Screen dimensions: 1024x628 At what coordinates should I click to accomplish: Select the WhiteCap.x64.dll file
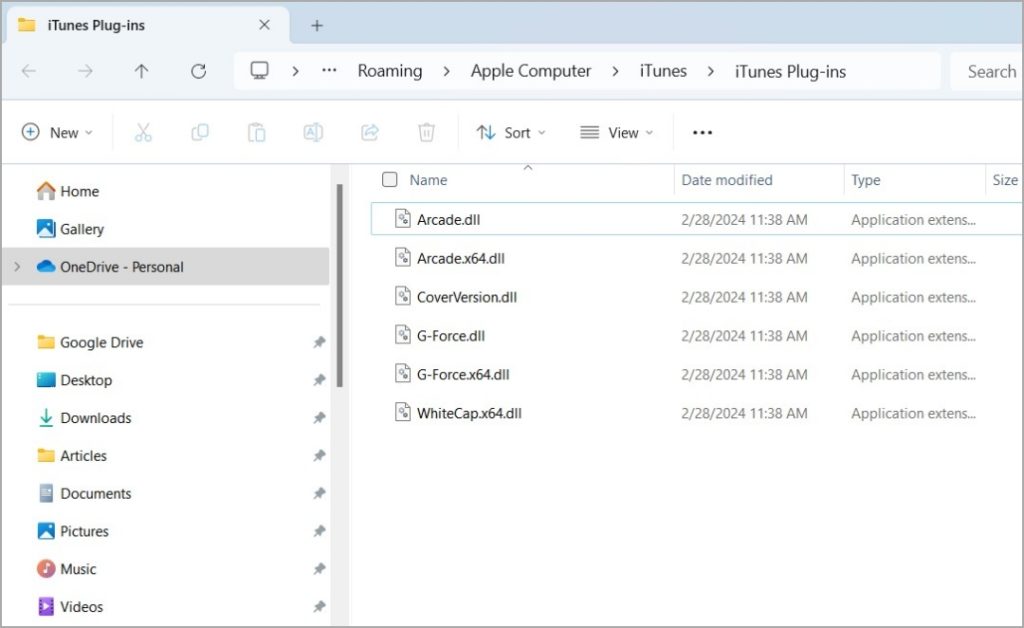tap(469, 413)
